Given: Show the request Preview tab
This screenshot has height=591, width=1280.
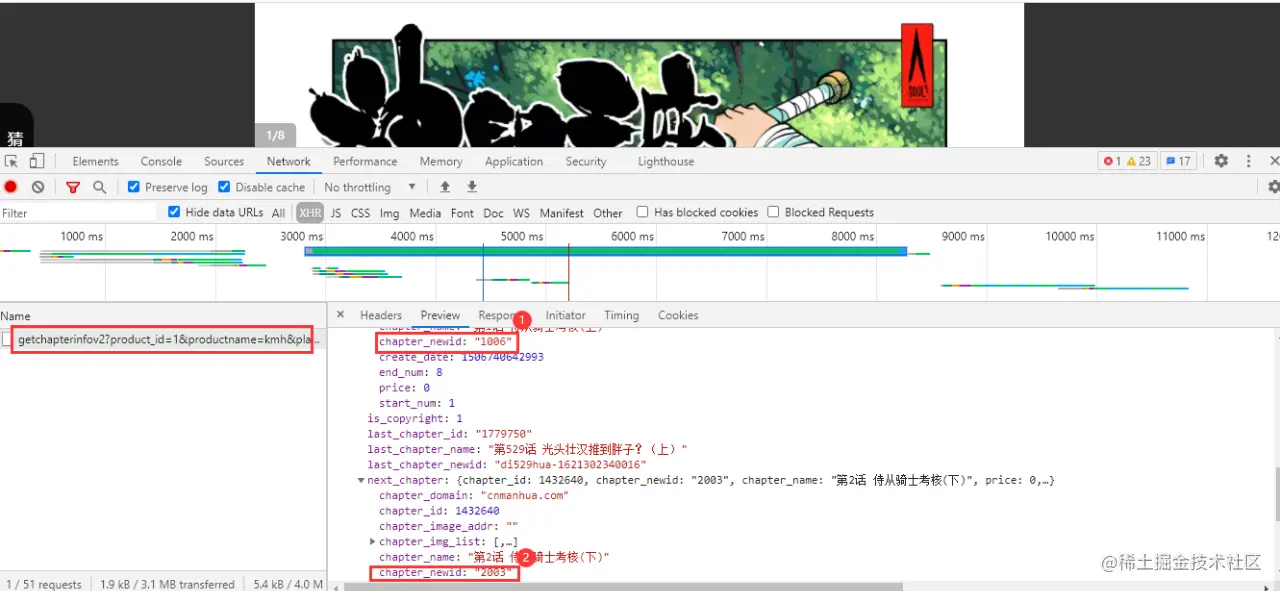Looking at the screenshot, I should pyautogui.click(x=440, y=315).
